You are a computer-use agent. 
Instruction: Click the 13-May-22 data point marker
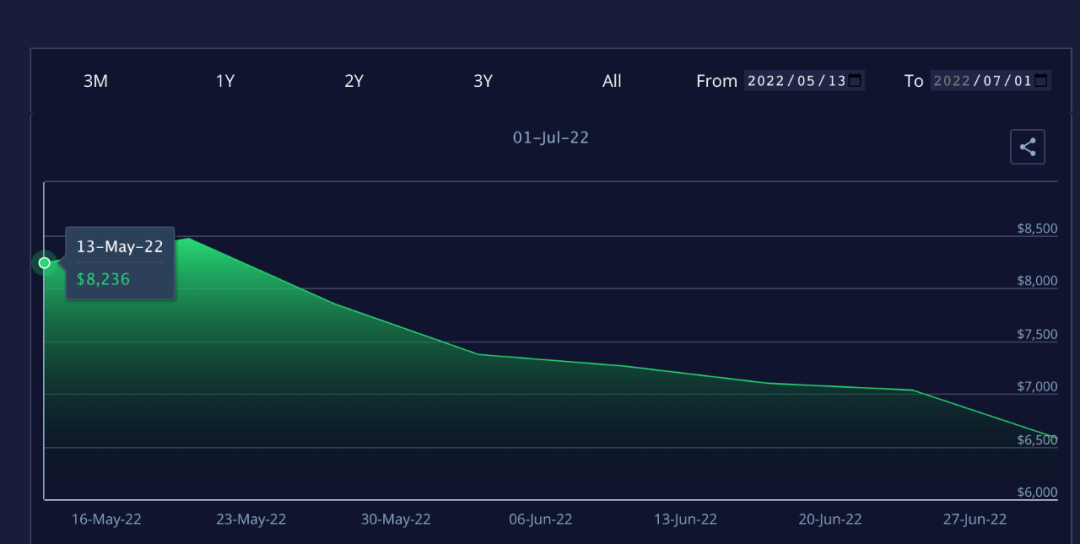pos(44,263)
